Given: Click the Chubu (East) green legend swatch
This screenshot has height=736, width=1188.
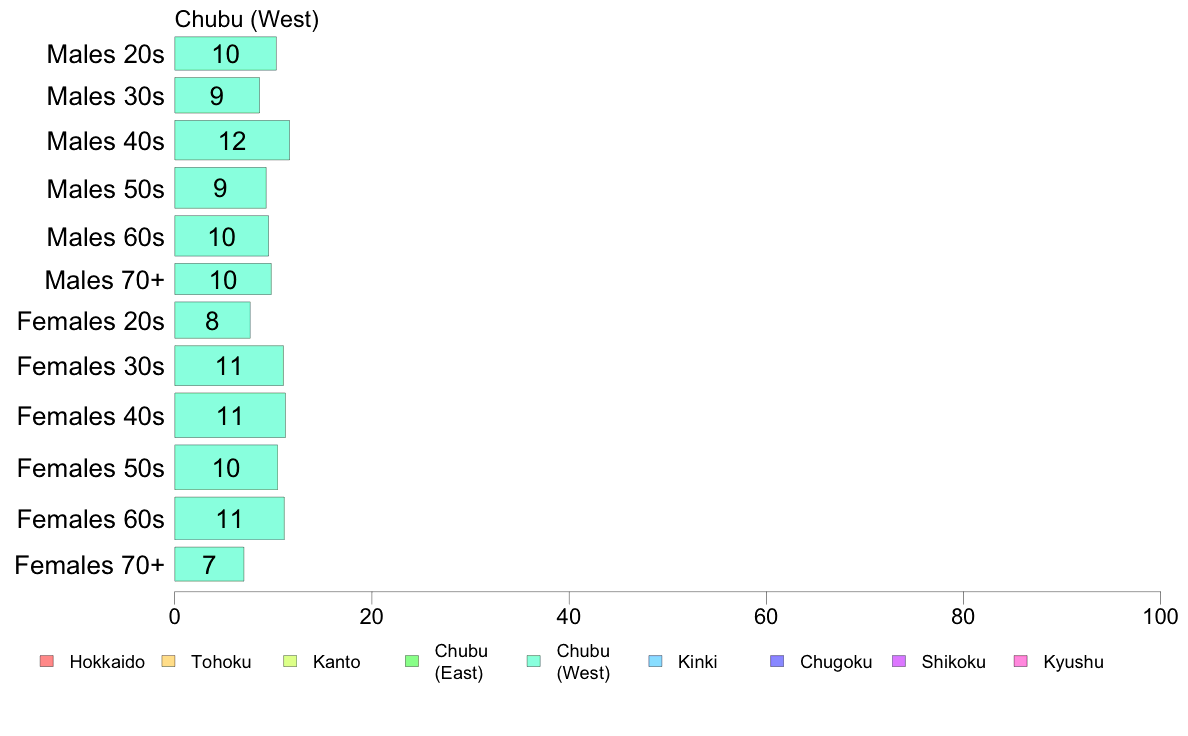Looking at the screenshot, I should 412,661.
